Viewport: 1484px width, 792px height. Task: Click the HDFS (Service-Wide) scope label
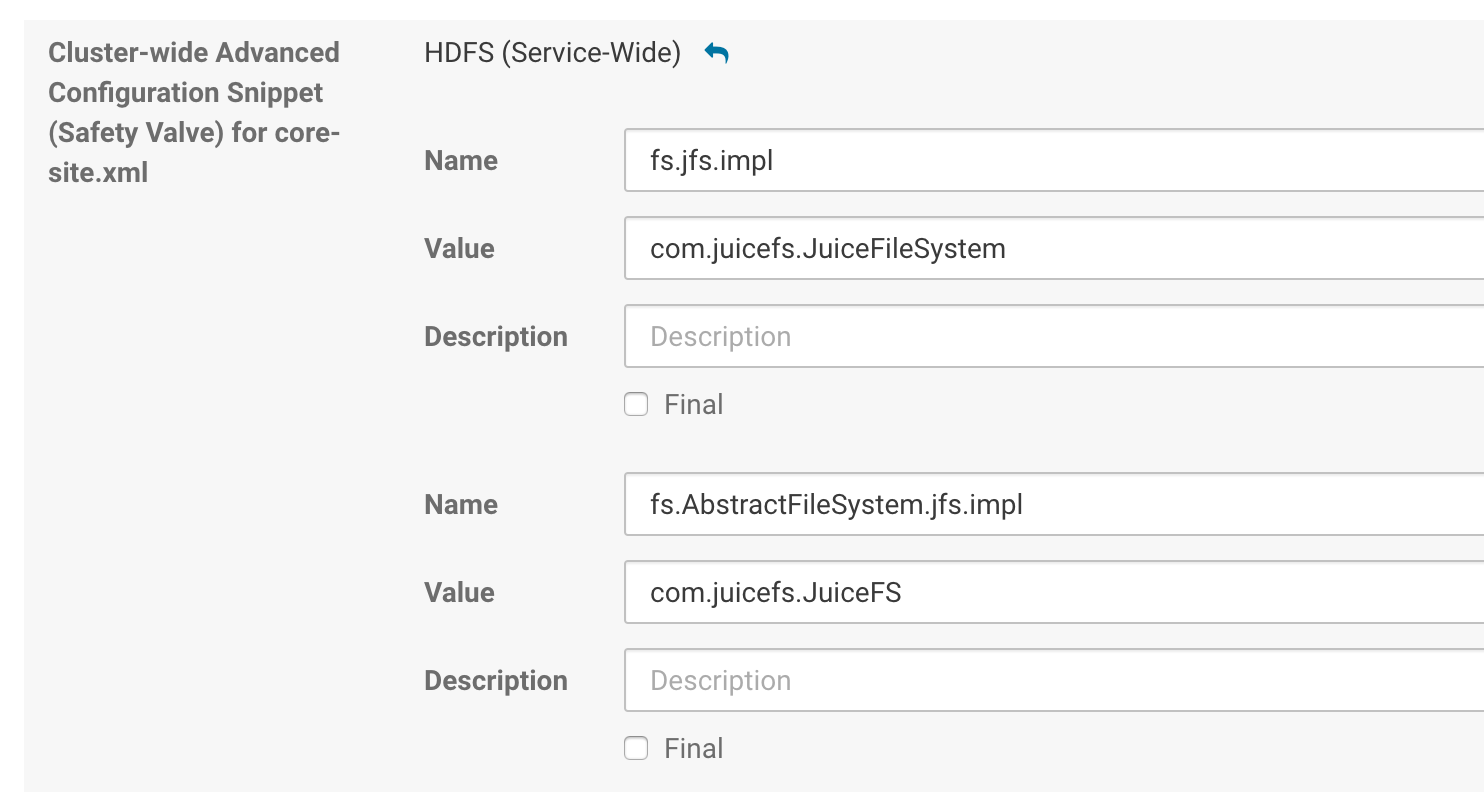[552, 53]
